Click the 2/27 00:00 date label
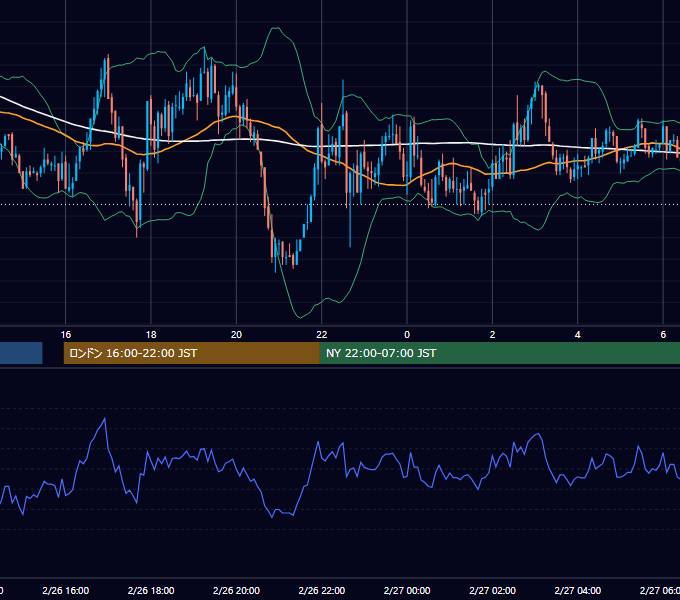Screen dimensions: 680x600 tap(407, 590)
